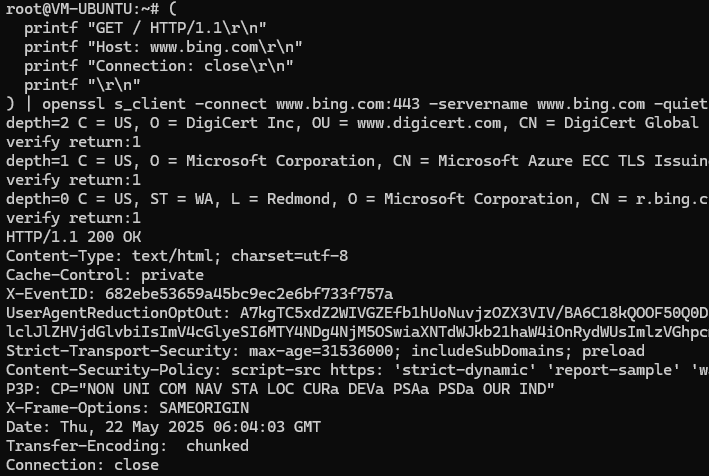709x476 pixels.
Task: Click the HTTP/1.1 200 OK status line
Action: 73,237
